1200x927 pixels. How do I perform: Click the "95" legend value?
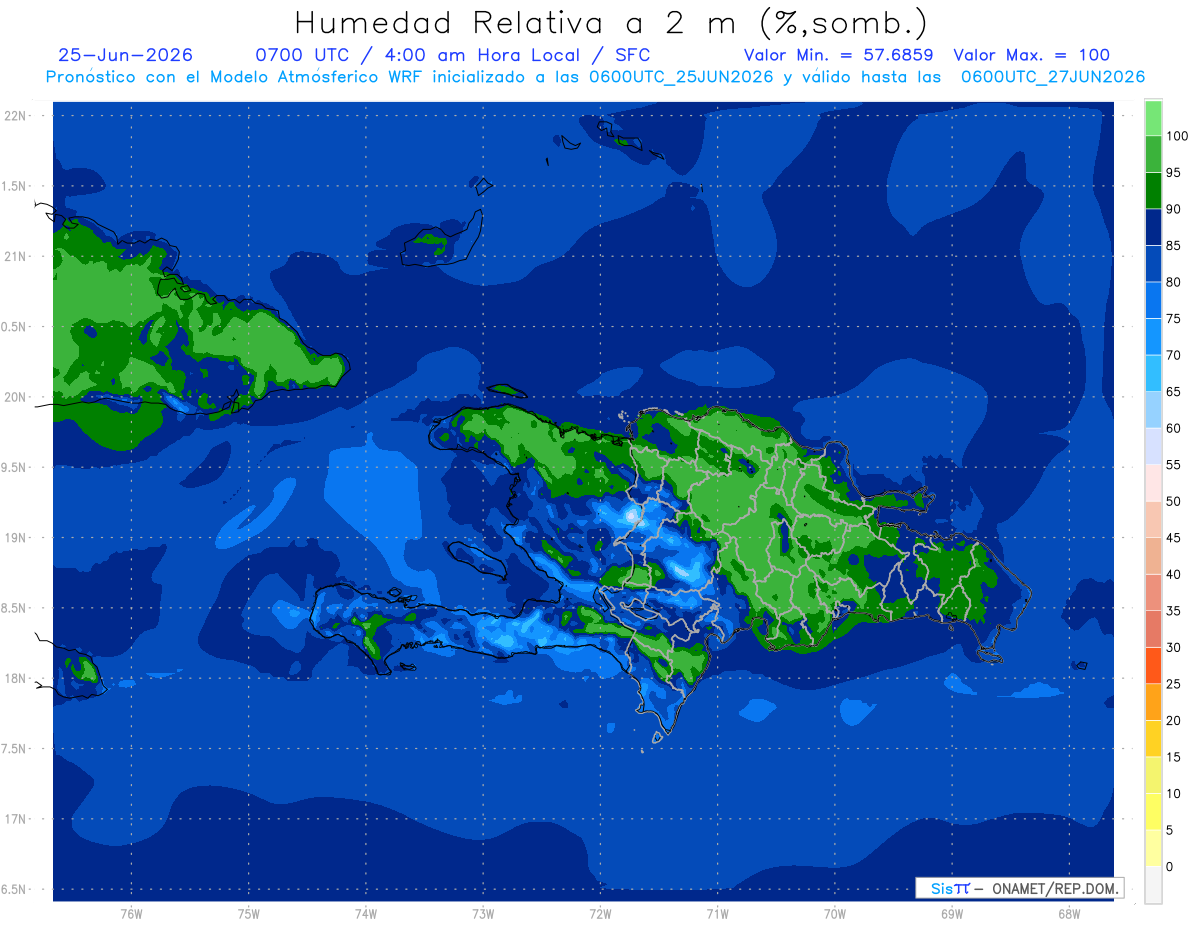[1173, 172]
